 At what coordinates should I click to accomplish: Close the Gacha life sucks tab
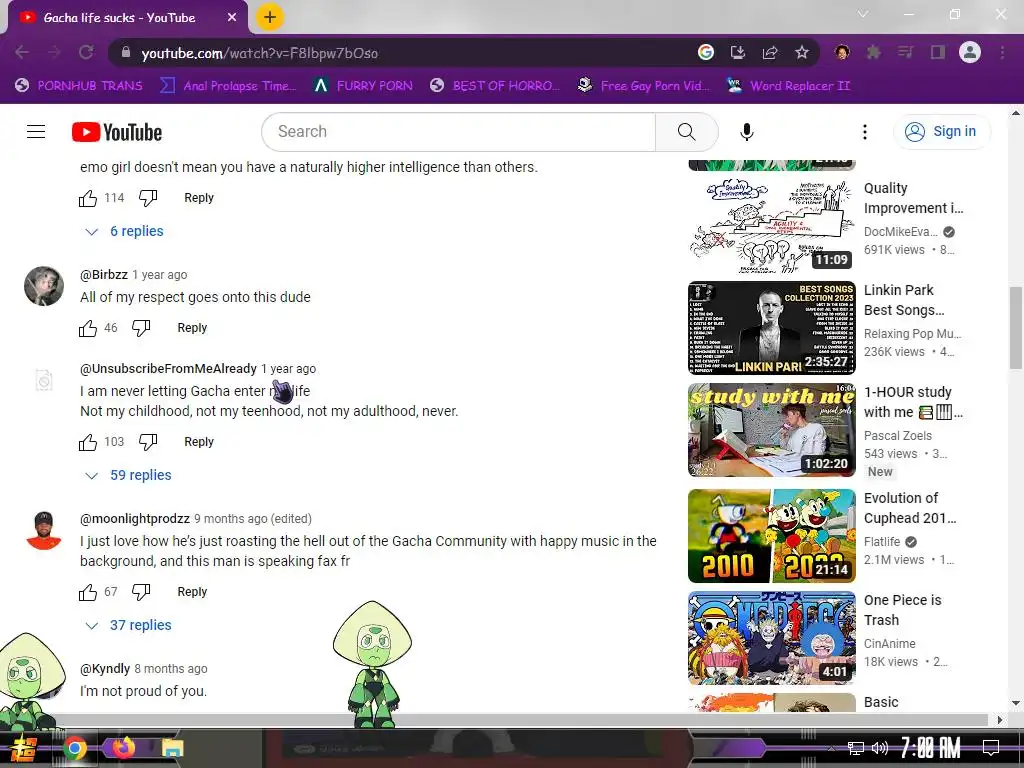click(232, 18)
